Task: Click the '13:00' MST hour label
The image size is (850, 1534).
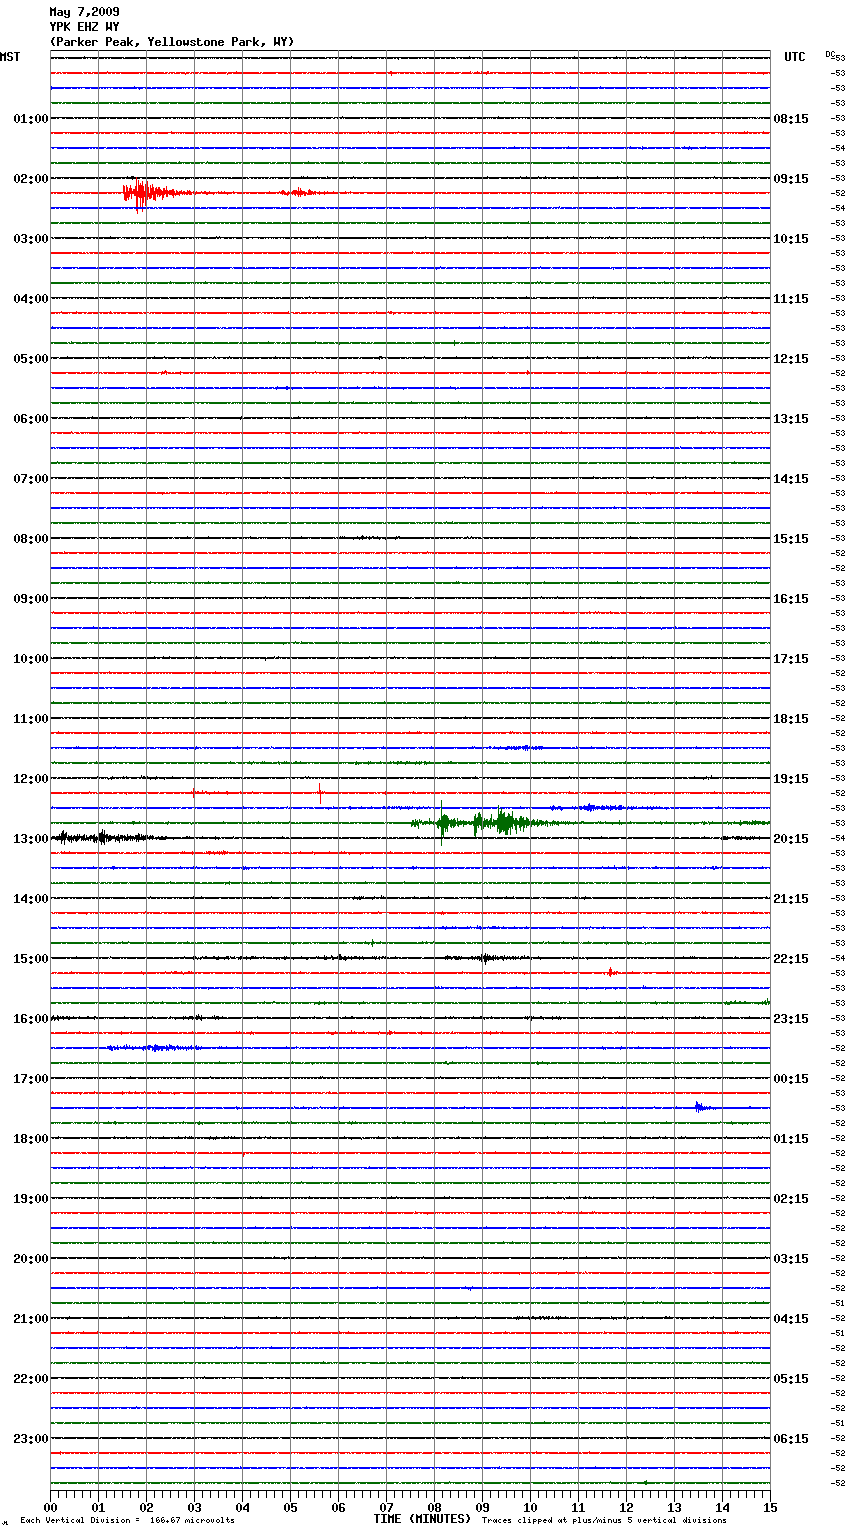Action: coord(31,838)
